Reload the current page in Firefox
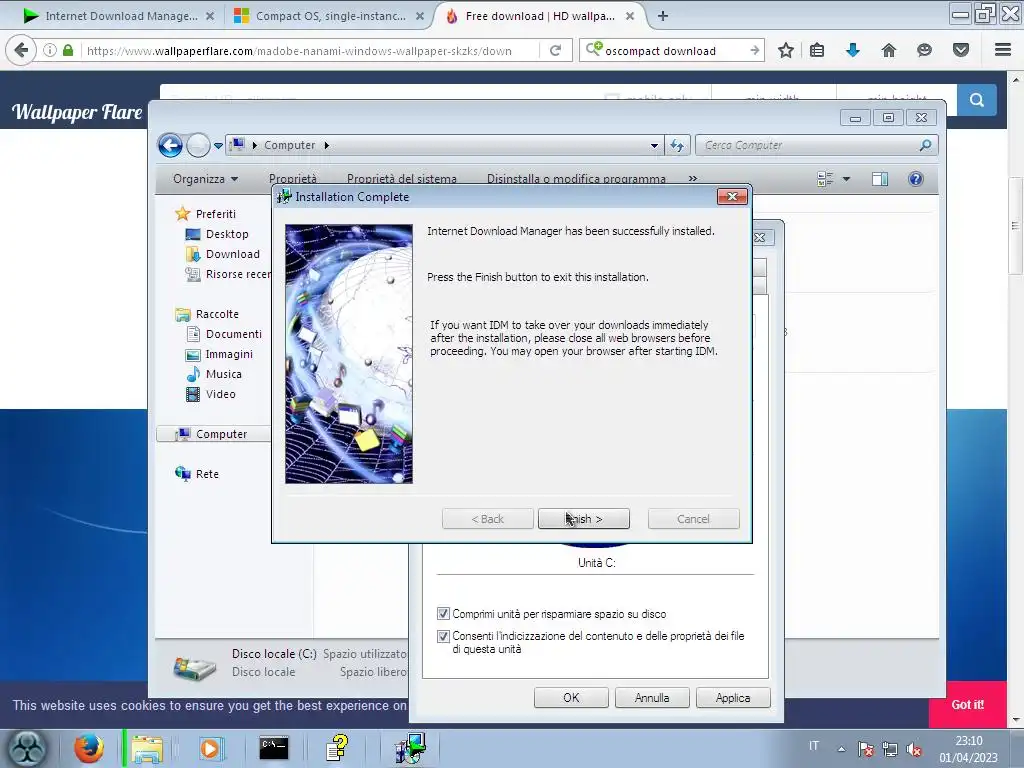Screen dimensions: 1024x768 point(555,50)
